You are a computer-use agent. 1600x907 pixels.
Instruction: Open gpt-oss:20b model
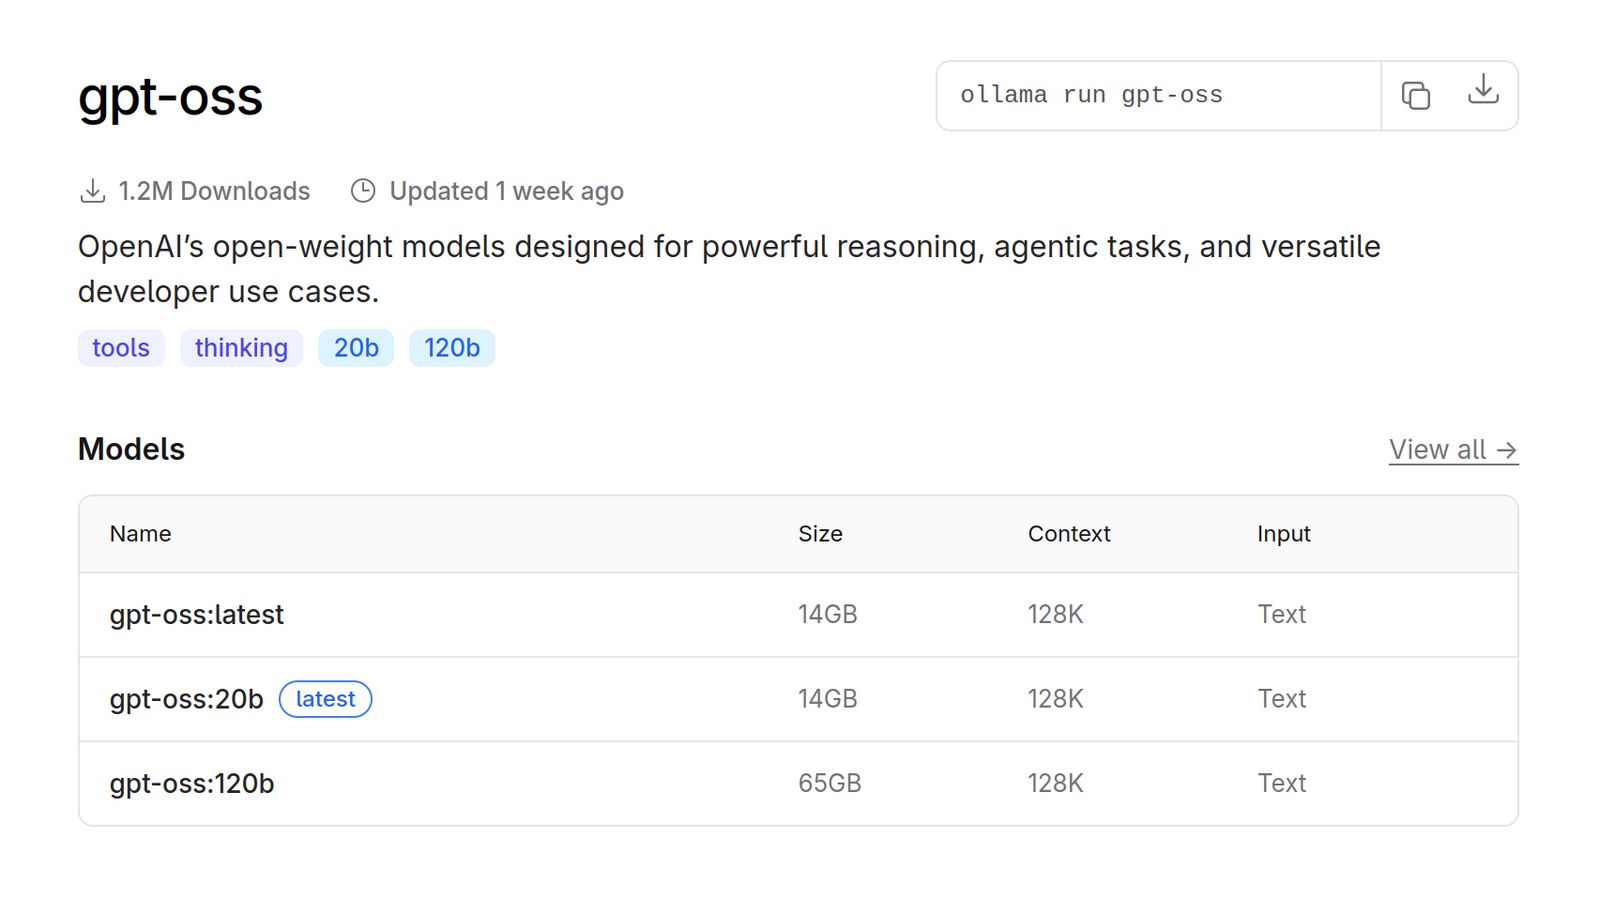[187, 699]
